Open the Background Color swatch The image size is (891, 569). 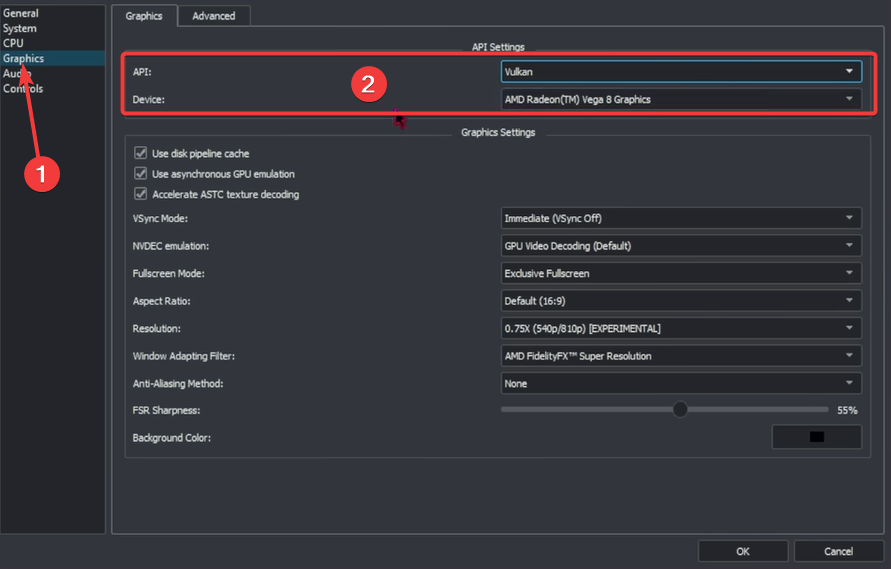coord(816,437)
